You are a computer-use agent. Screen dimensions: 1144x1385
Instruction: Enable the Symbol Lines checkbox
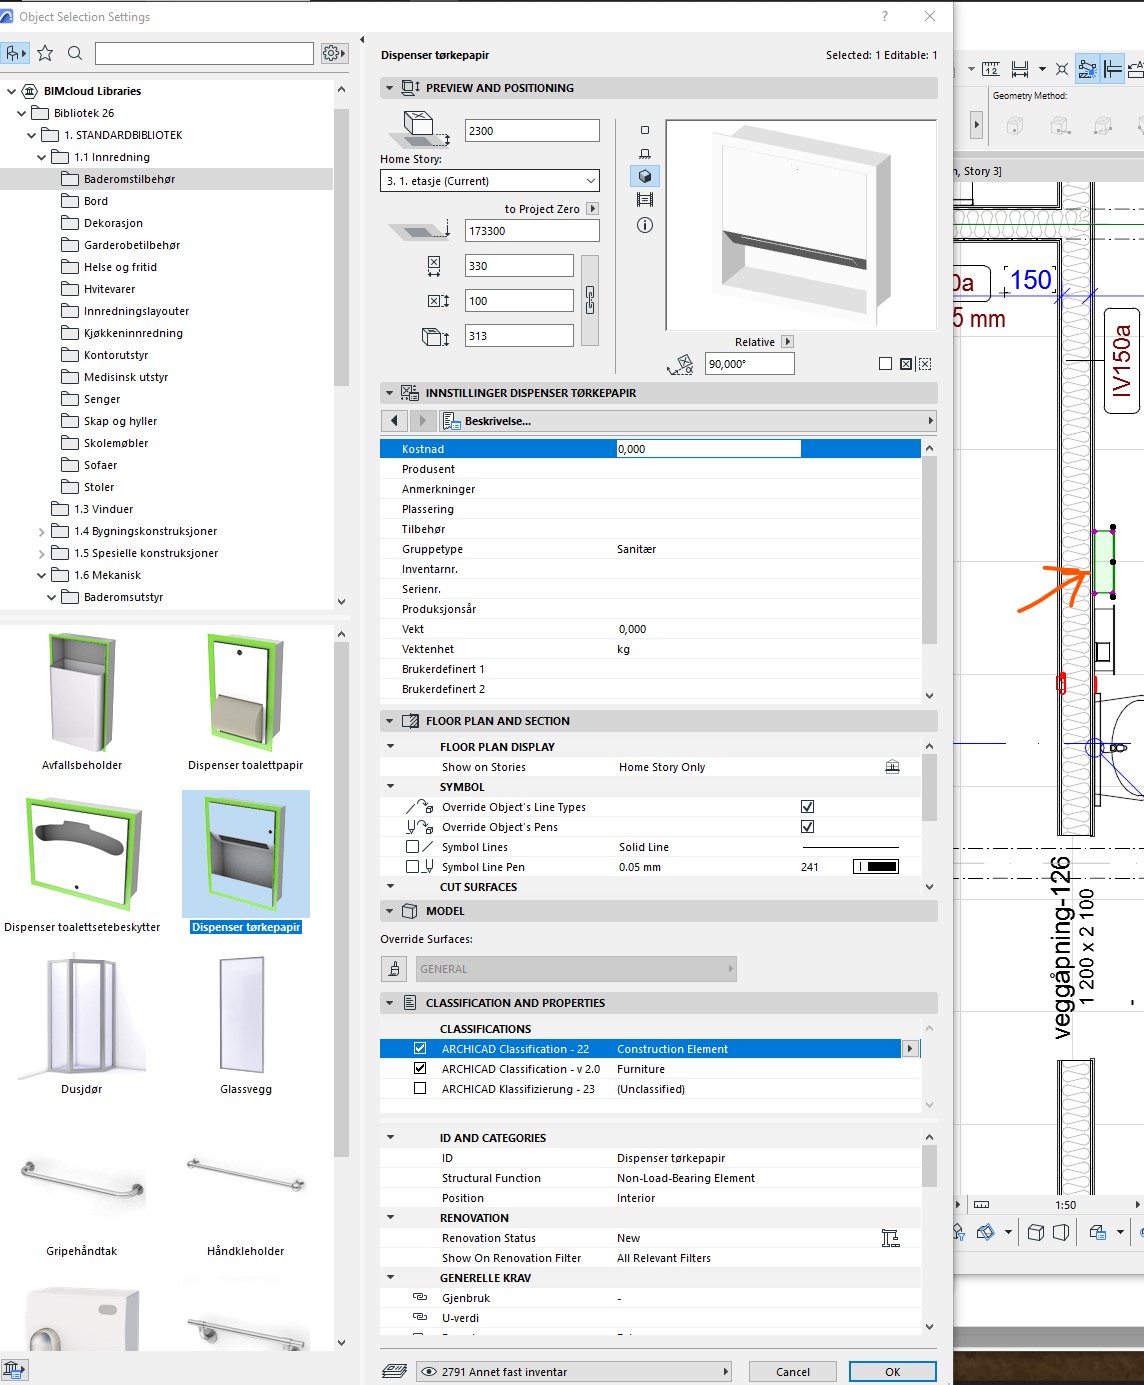412,847
